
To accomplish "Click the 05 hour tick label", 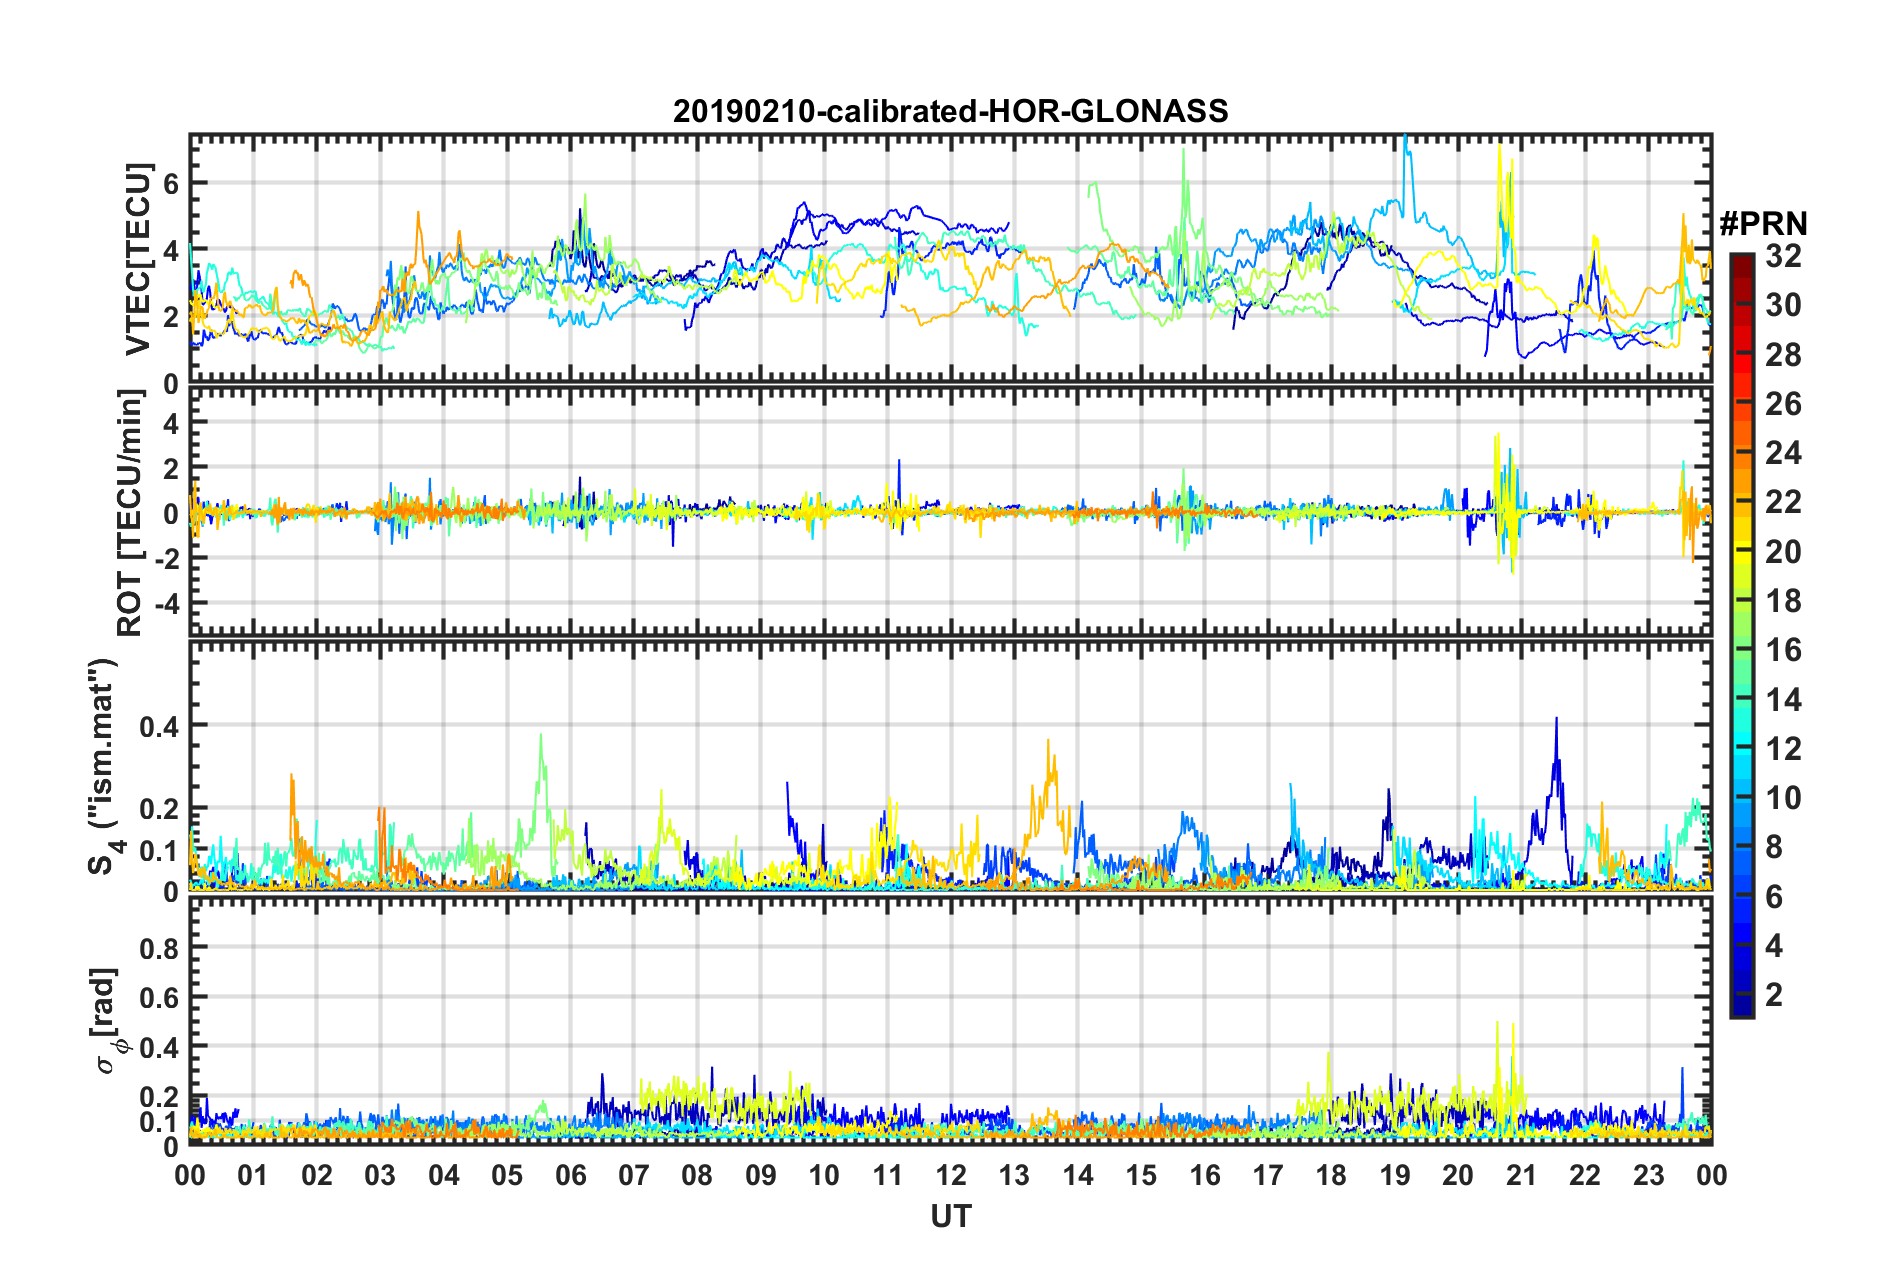I will pyautogui.click(x=507, y=1175).
